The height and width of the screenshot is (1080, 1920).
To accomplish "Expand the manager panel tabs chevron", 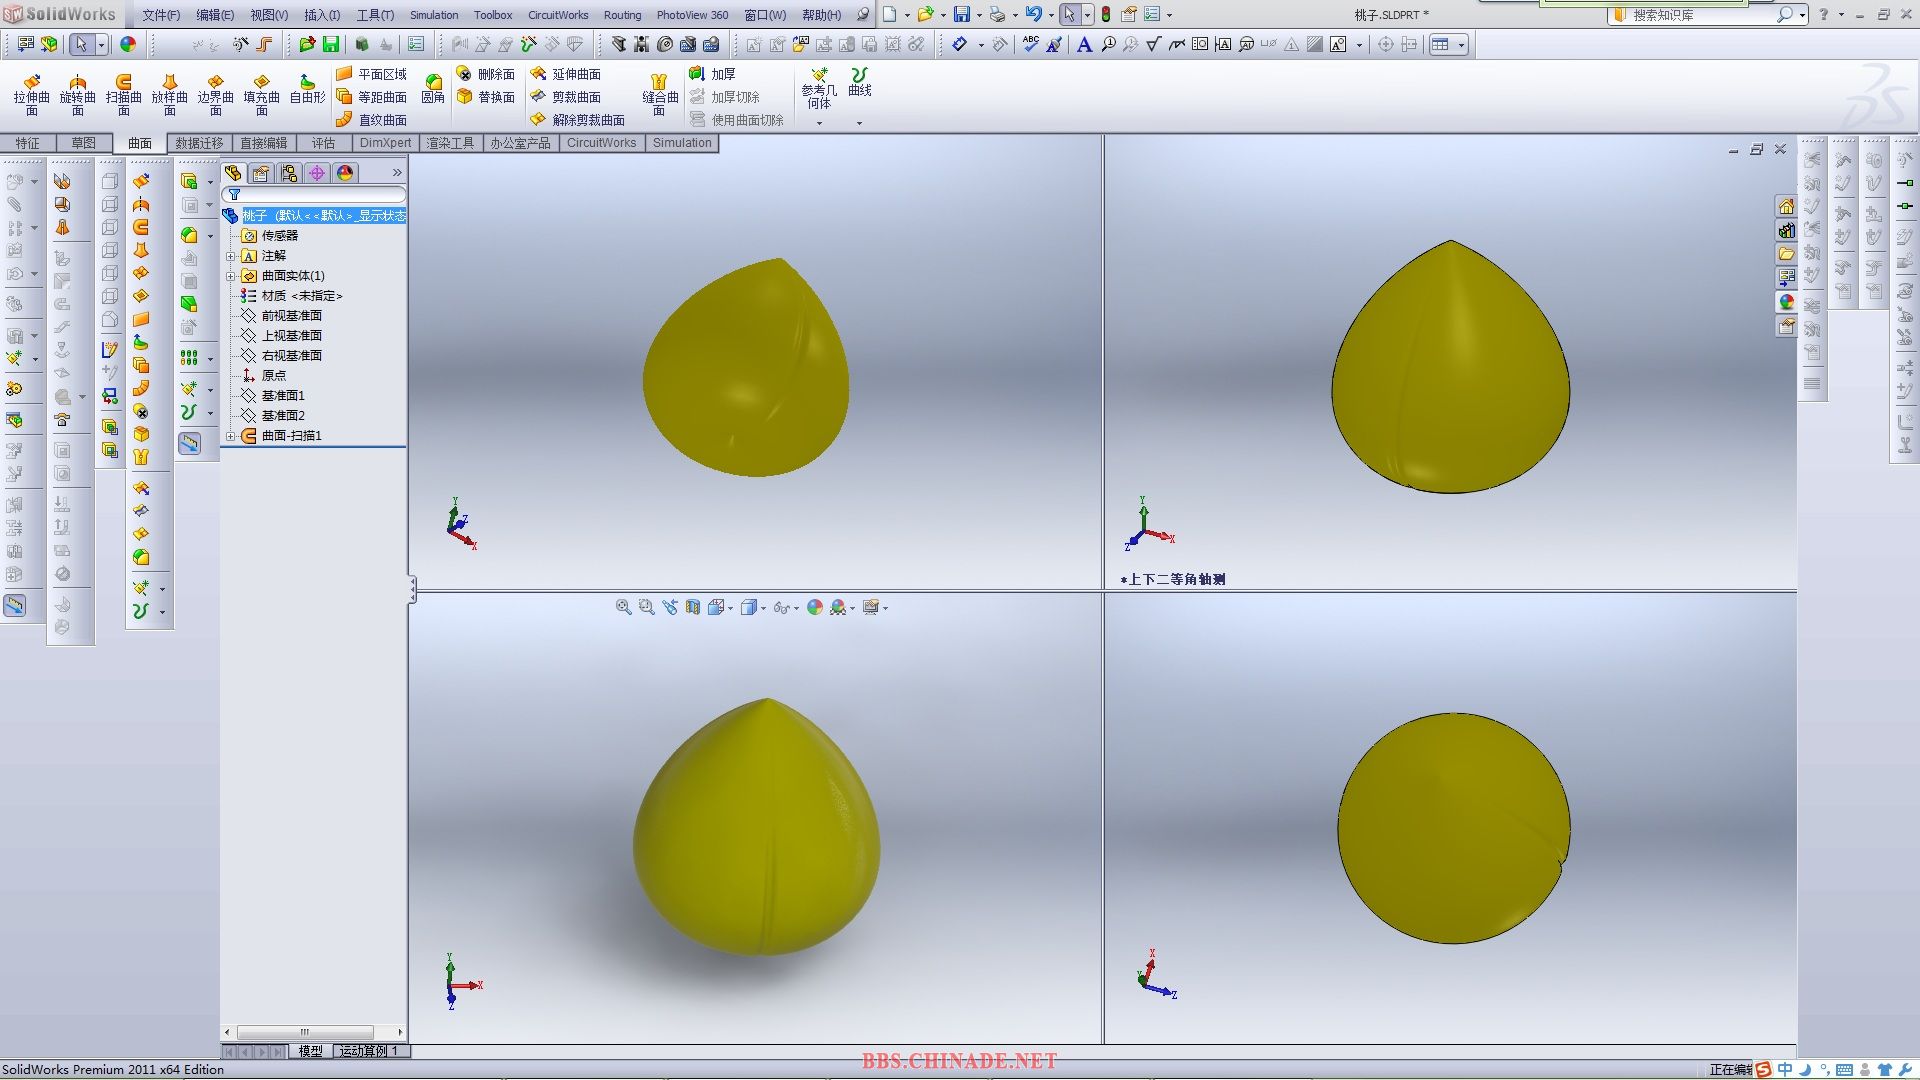I will 397,173.
